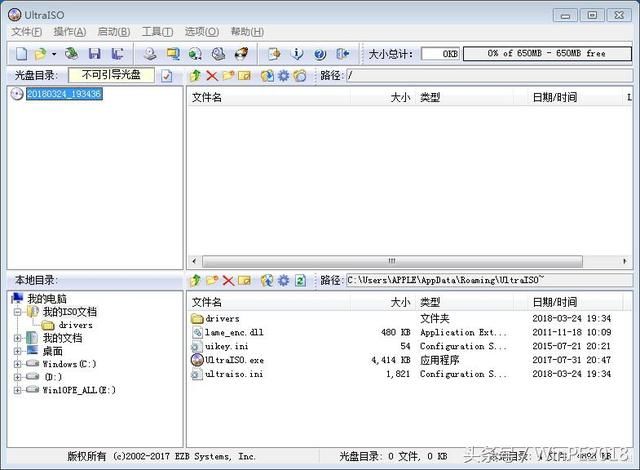640x470 pixels.
Task: Click the grey disc drive icon in the main toolbar
Action: click(218, 54)
